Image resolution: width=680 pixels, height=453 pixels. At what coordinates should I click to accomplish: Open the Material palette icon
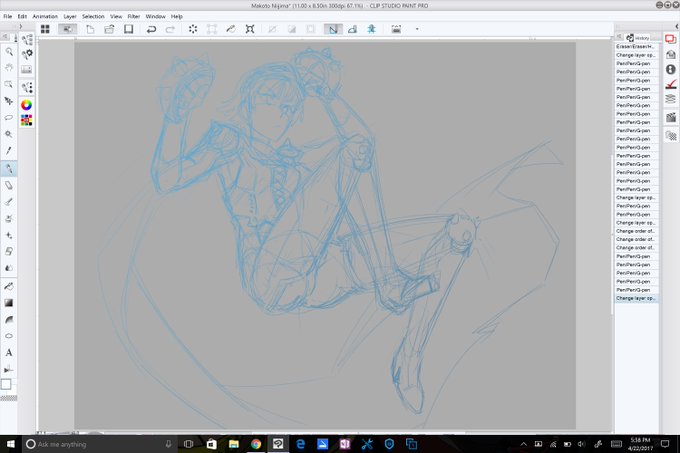(x=671, y=54)
